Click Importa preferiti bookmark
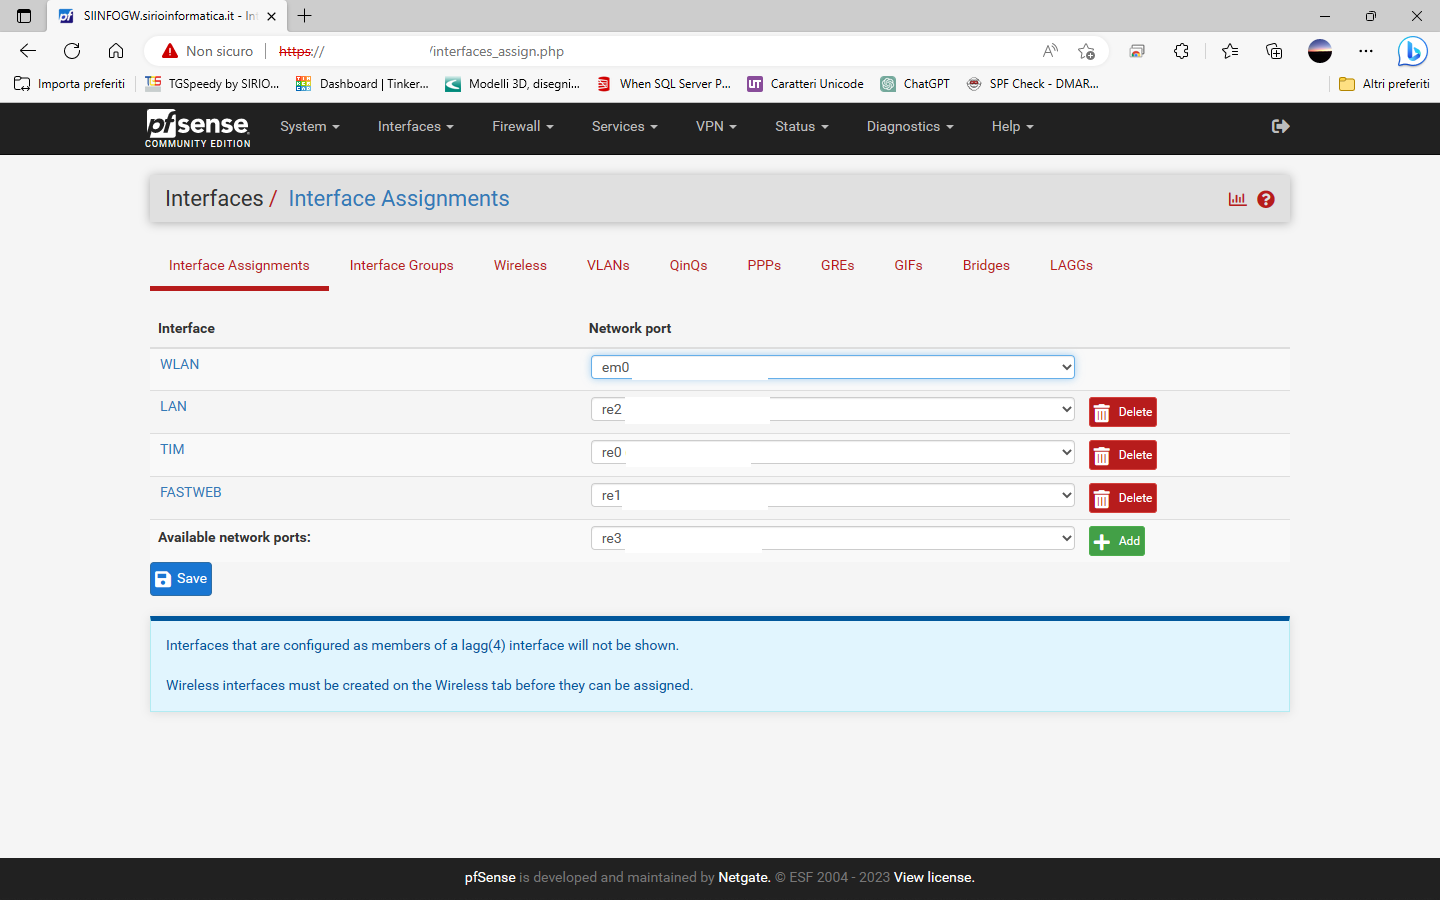 click(70, 84)
